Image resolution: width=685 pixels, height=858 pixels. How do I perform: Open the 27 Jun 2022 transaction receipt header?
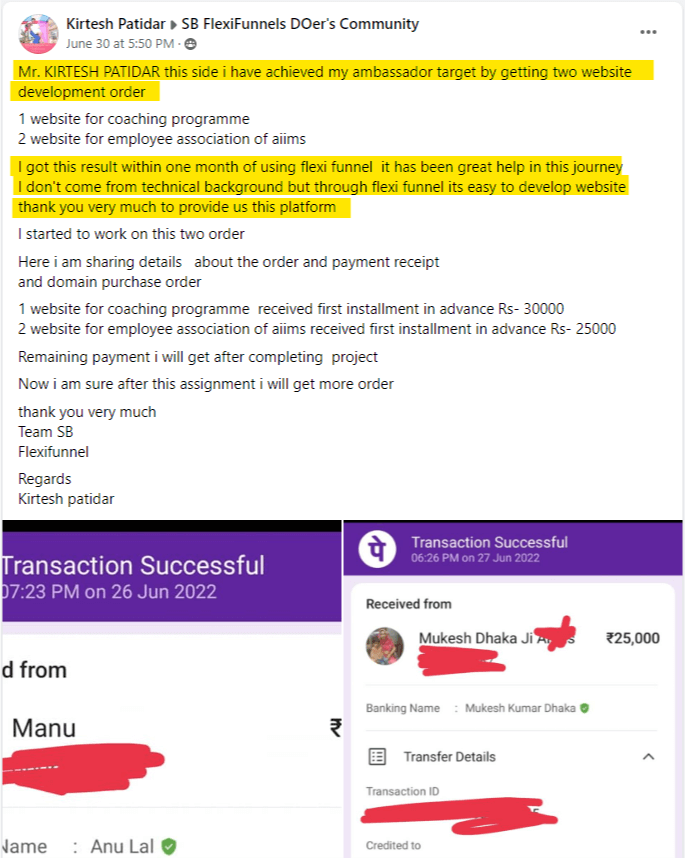489,549
